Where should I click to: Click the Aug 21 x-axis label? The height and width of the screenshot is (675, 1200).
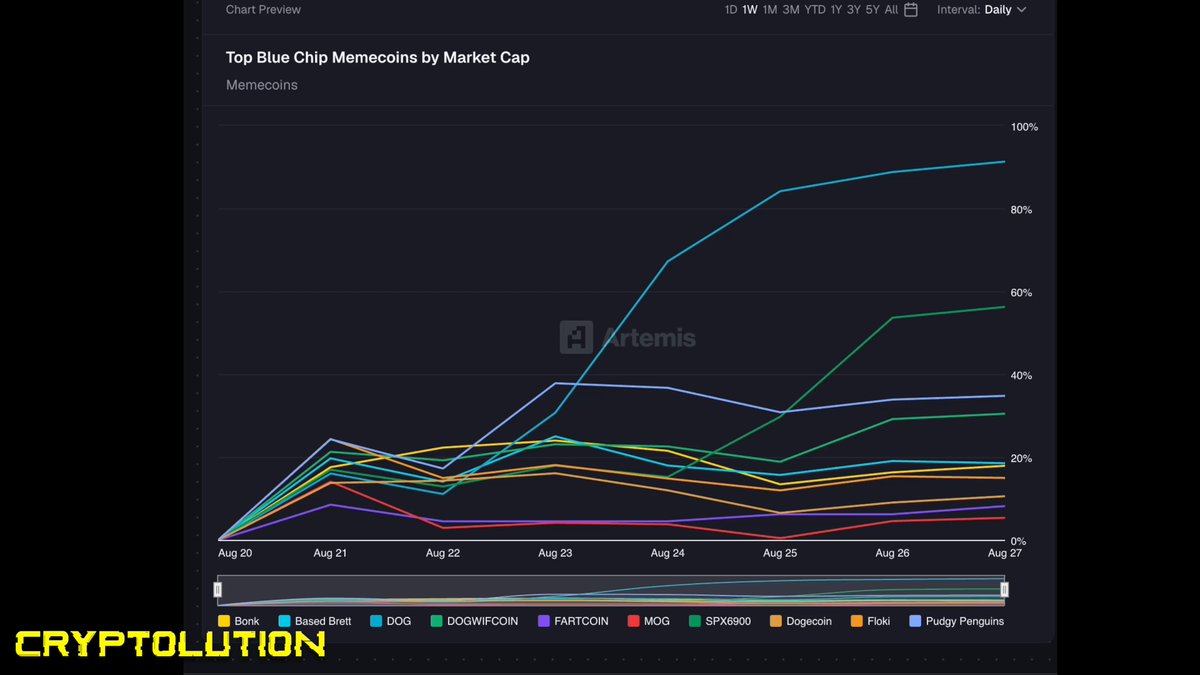click(330, 552)
